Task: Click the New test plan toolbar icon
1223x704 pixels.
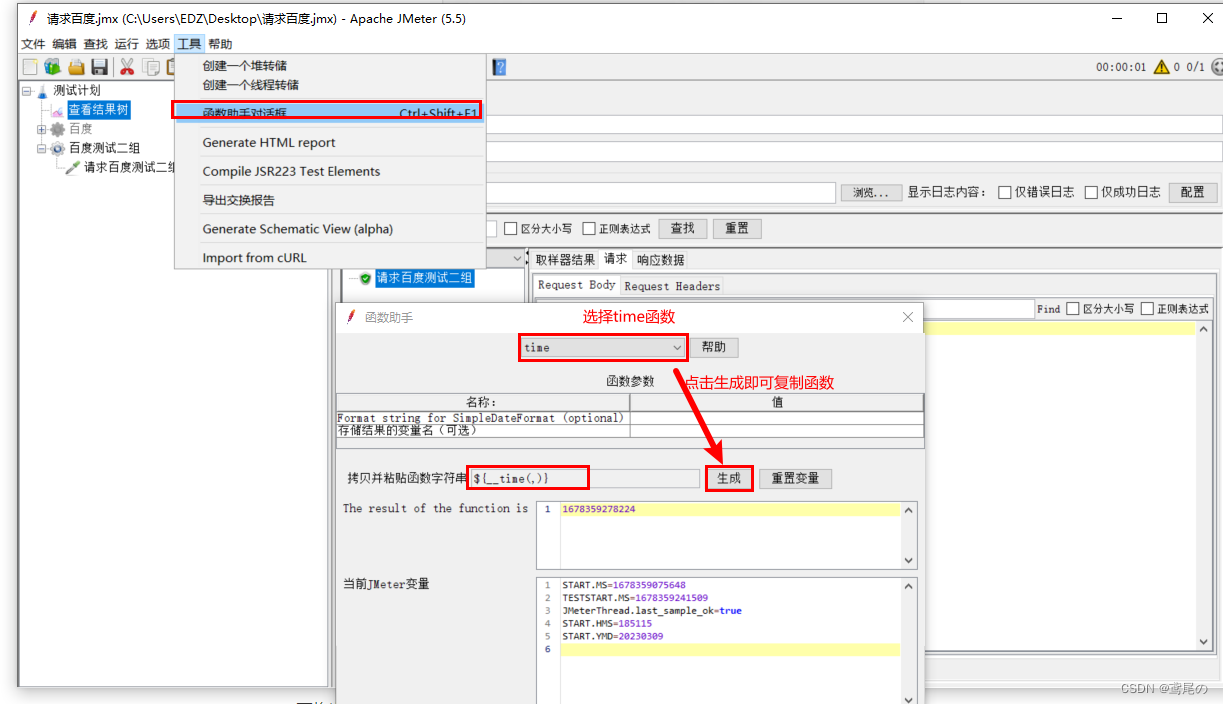Action: [30, 67]
